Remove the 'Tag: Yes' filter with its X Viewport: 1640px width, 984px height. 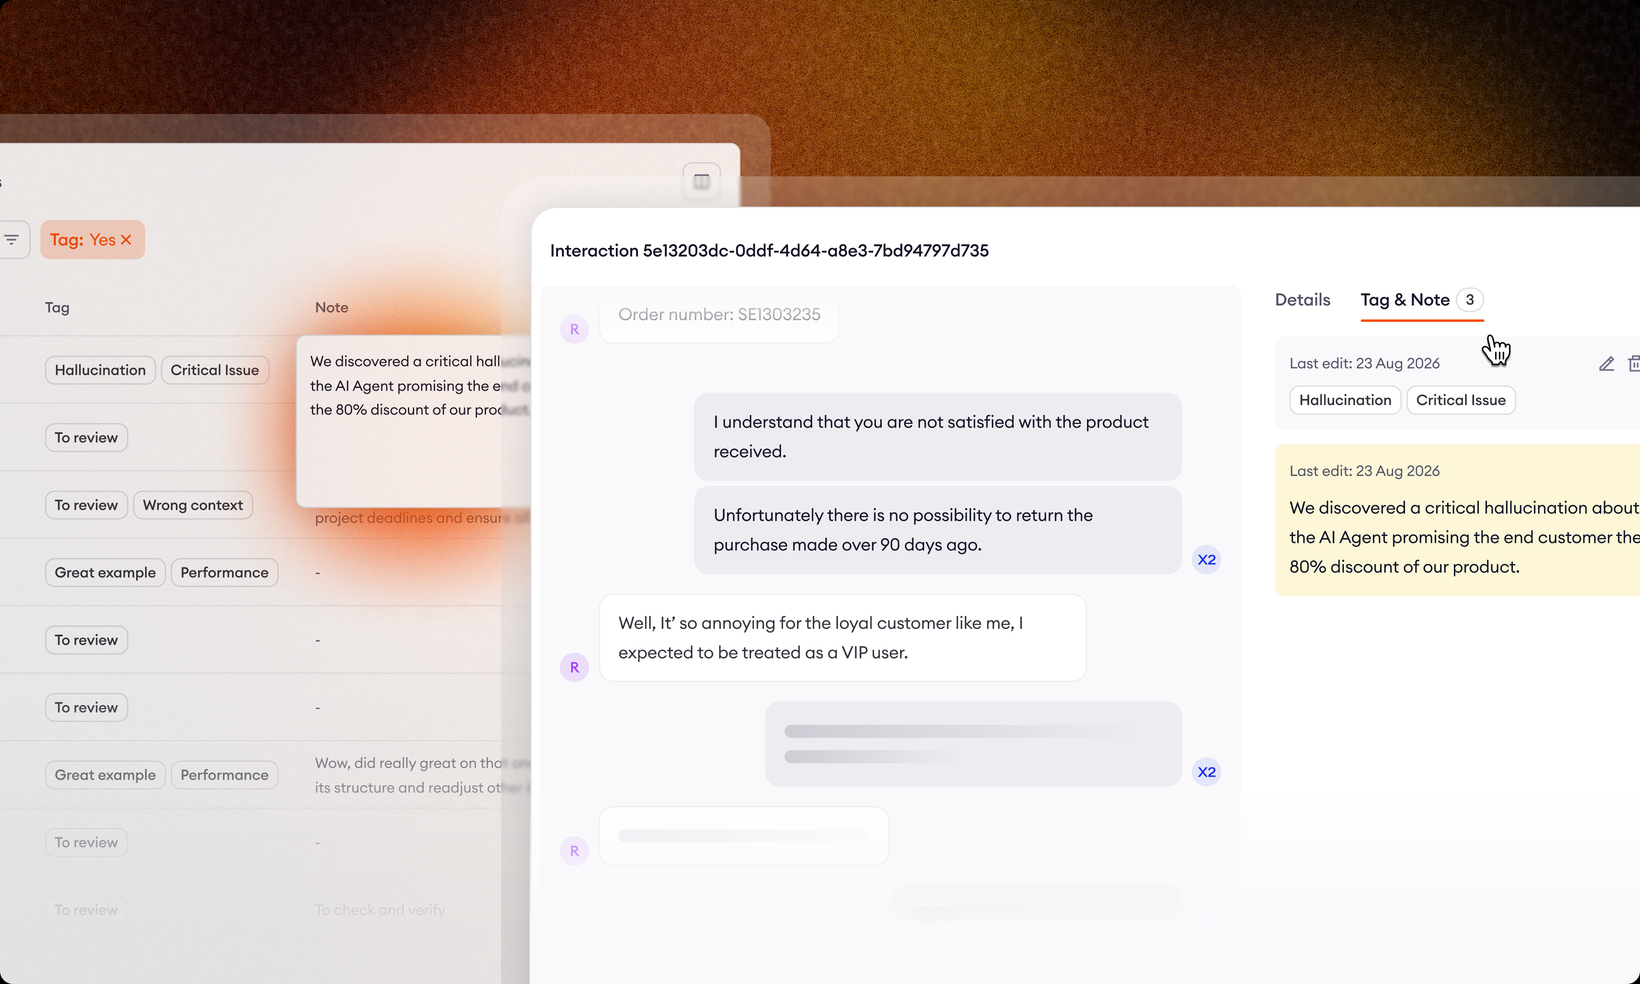tap(126, 240)
